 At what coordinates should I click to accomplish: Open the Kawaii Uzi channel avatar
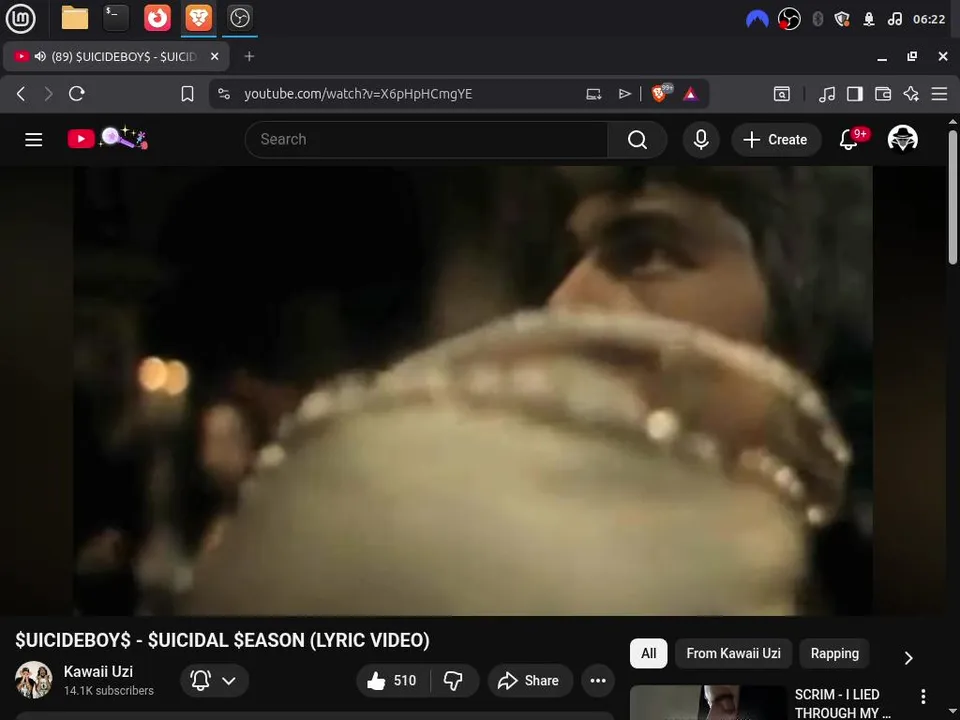point(34,680)
